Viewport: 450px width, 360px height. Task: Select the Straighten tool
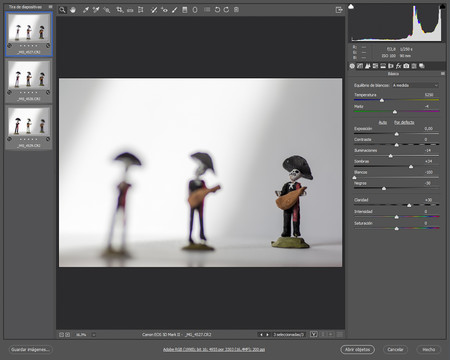tap(130, 10)
